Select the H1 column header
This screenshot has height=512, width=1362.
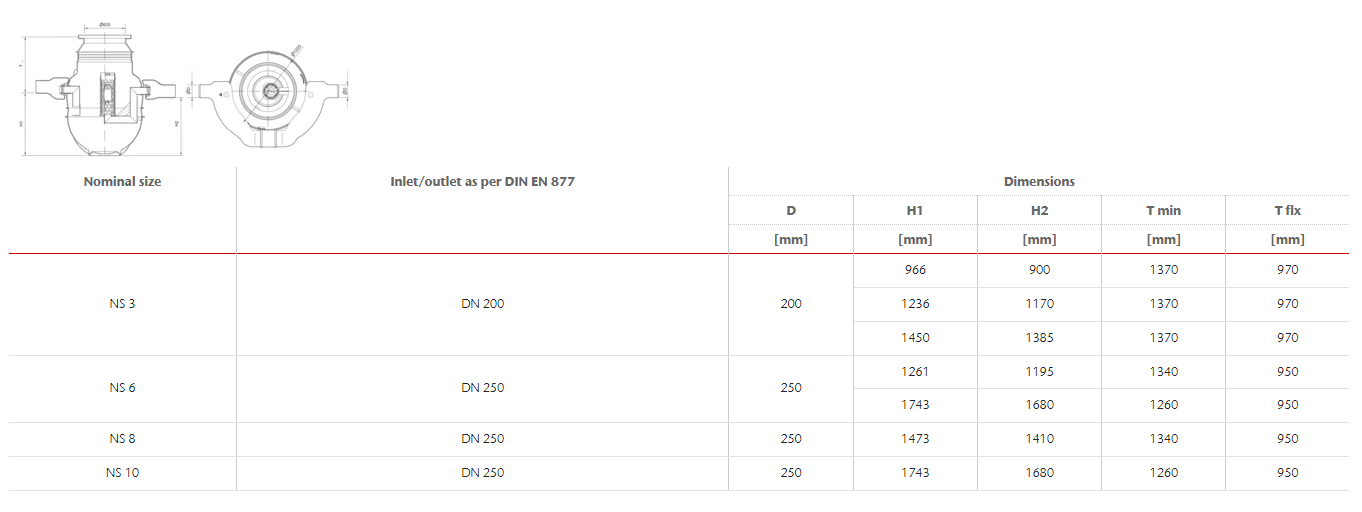tap(915, 211)
